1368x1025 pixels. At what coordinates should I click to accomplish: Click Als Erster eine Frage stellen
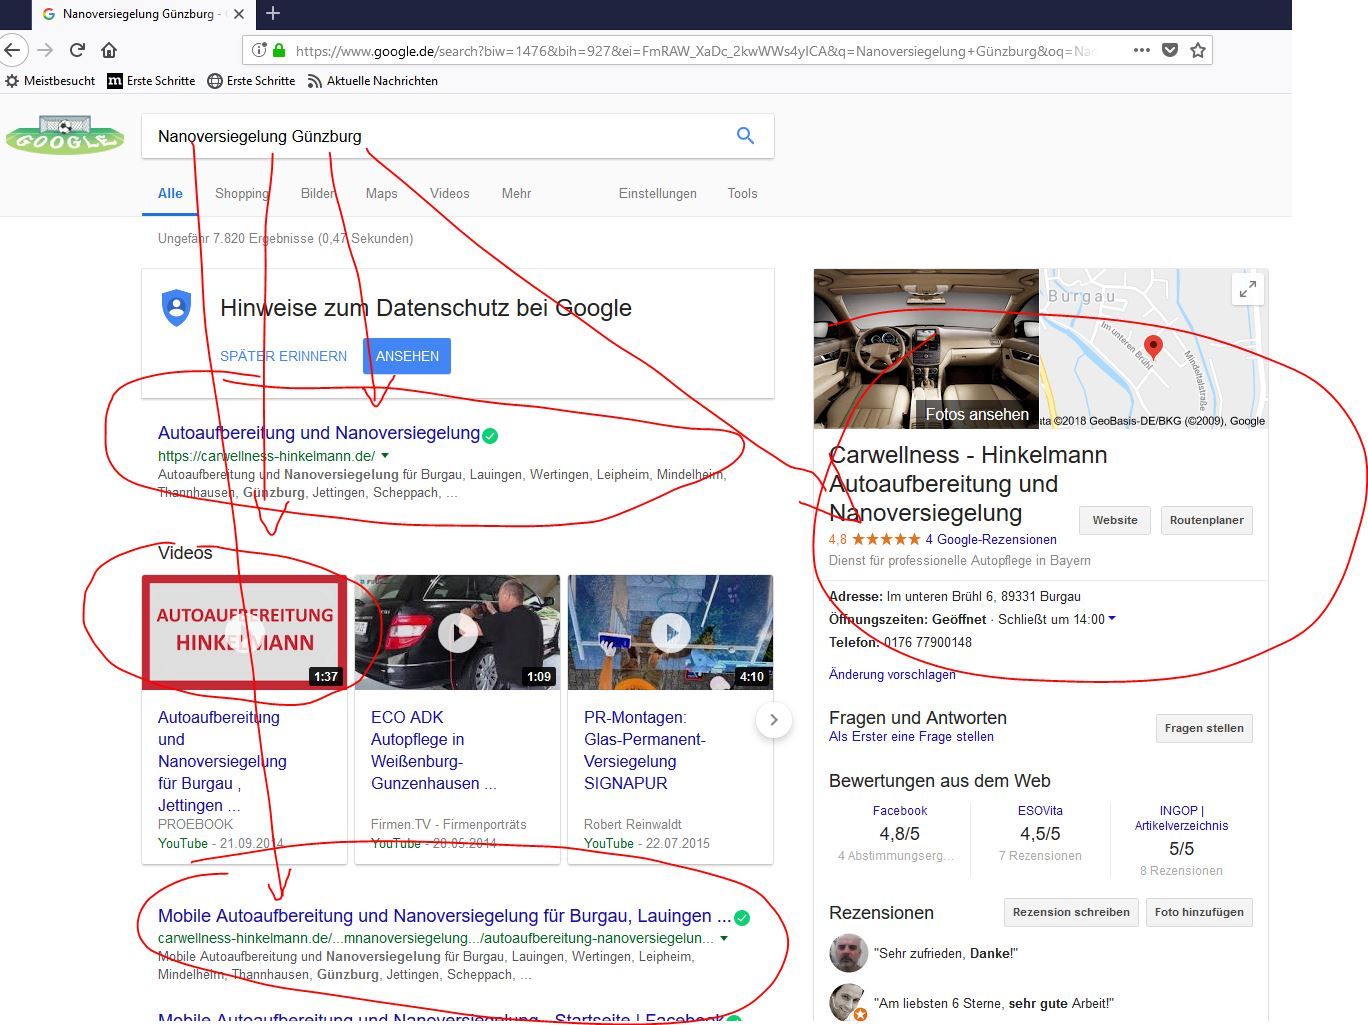(x=911, y=737)
